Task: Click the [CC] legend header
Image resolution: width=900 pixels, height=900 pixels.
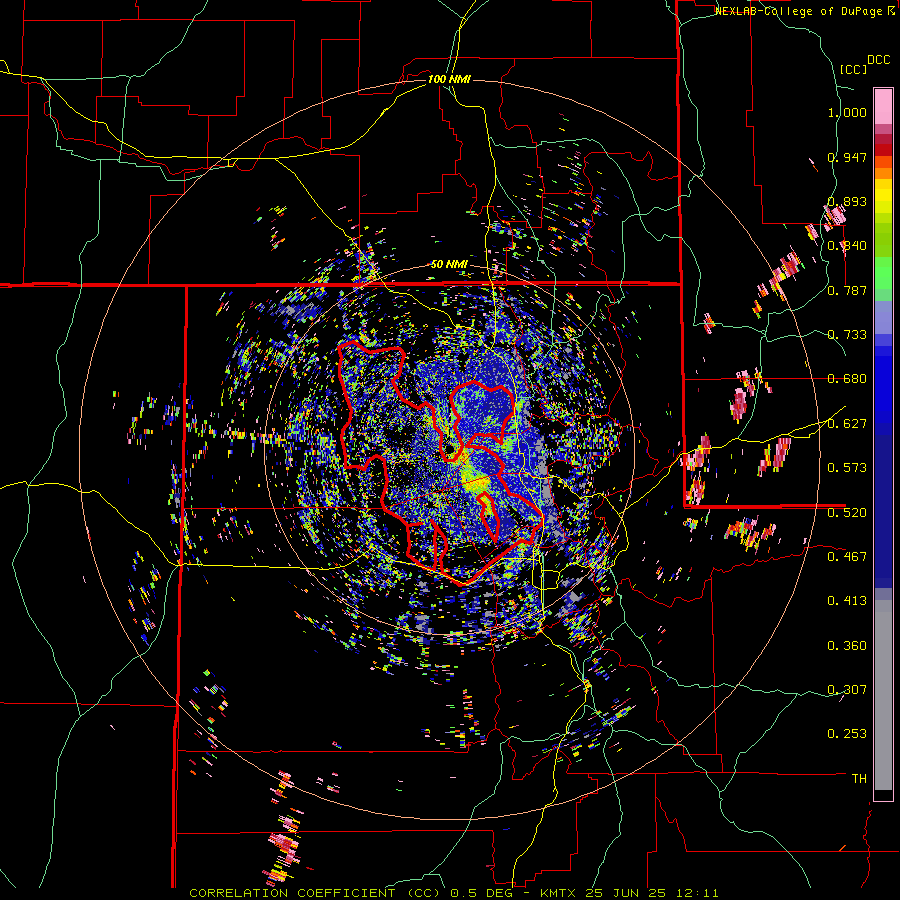Action: tap(854, 69)
